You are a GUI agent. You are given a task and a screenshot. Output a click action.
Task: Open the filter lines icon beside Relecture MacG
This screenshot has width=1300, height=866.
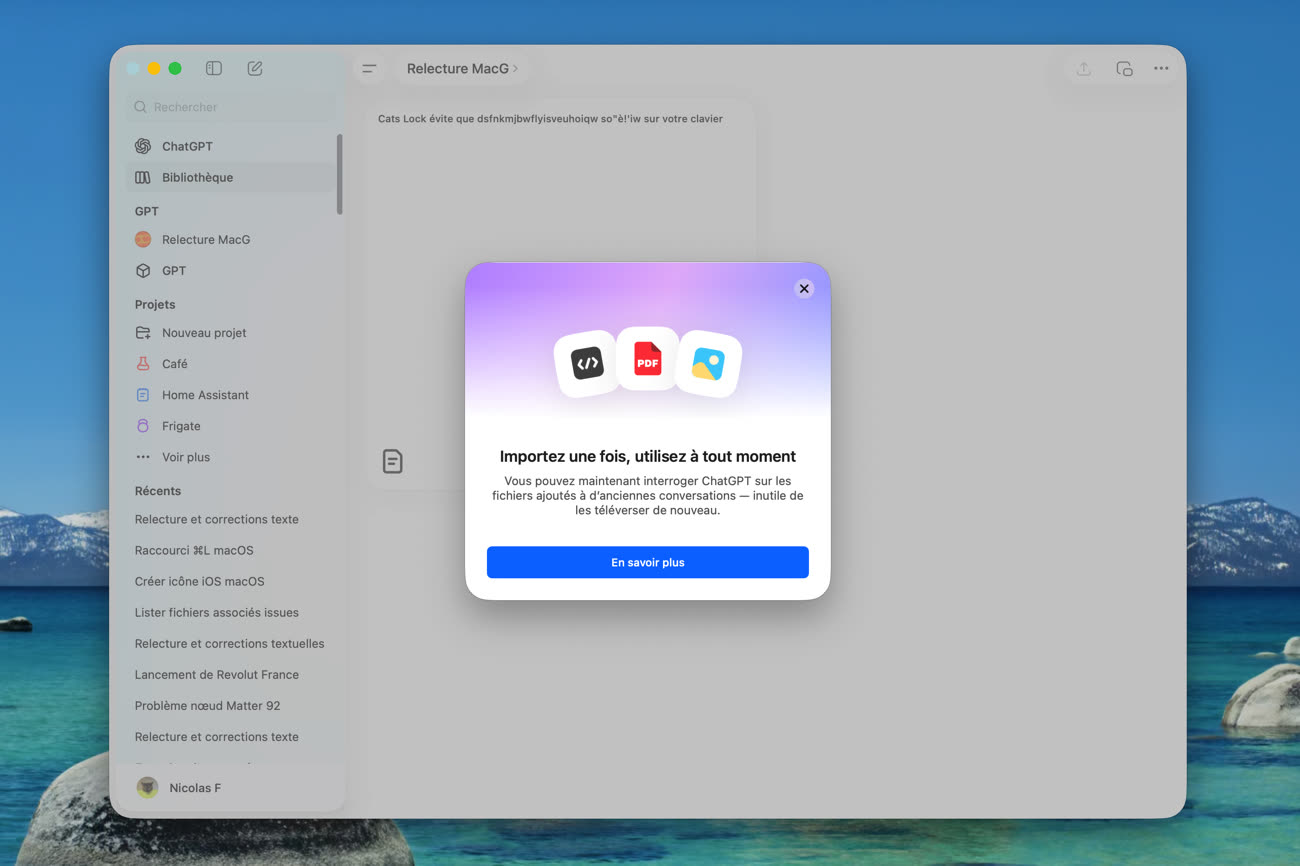click(x=369, y=69)
